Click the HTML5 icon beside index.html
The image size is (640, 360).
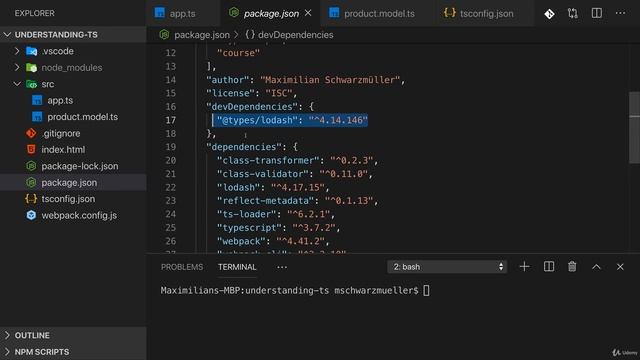point(31,149)
